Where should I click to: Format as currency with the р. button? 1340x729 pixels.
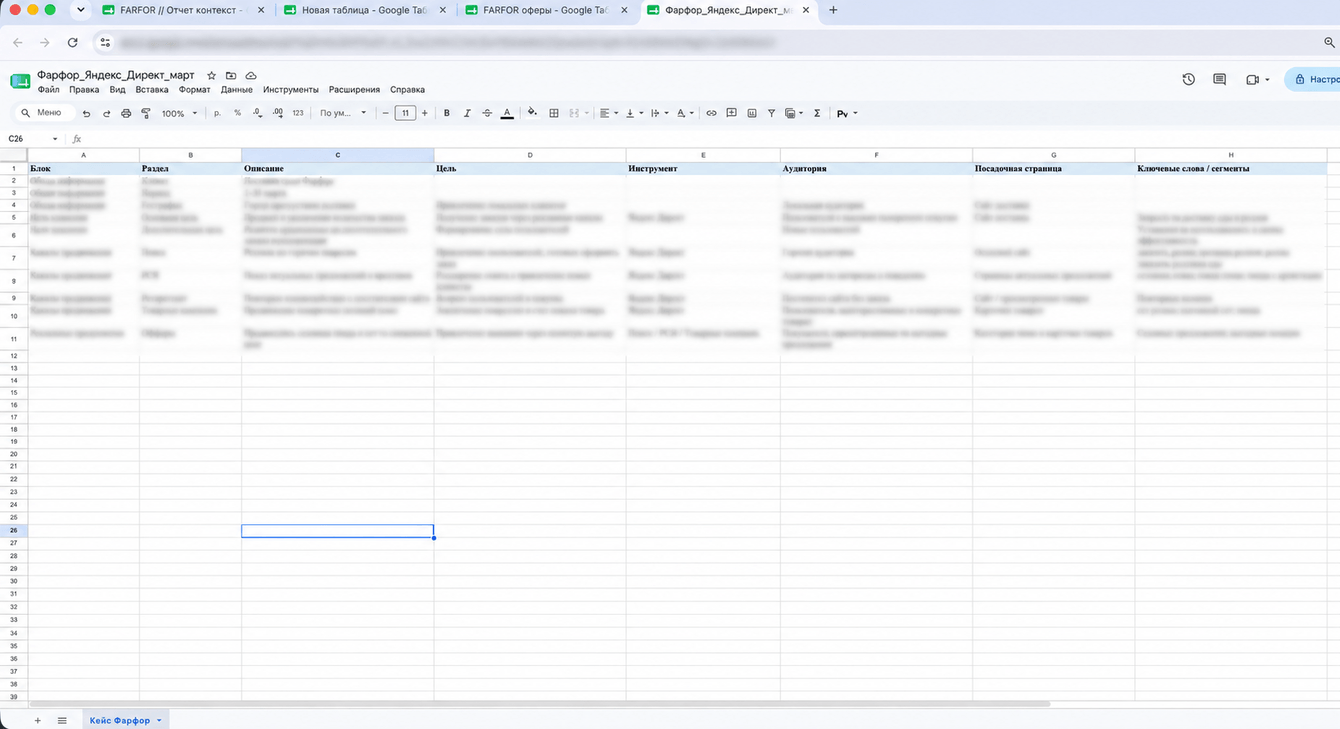click(x=218, y=113)
